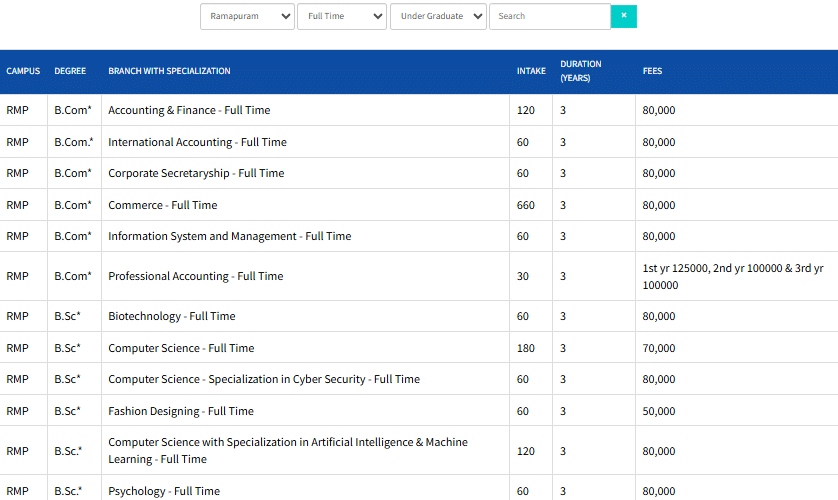Image resolution: width=838 pixels, height=500 pixels.
Task: Click the Degree column header
Action: tap(70, 71)
